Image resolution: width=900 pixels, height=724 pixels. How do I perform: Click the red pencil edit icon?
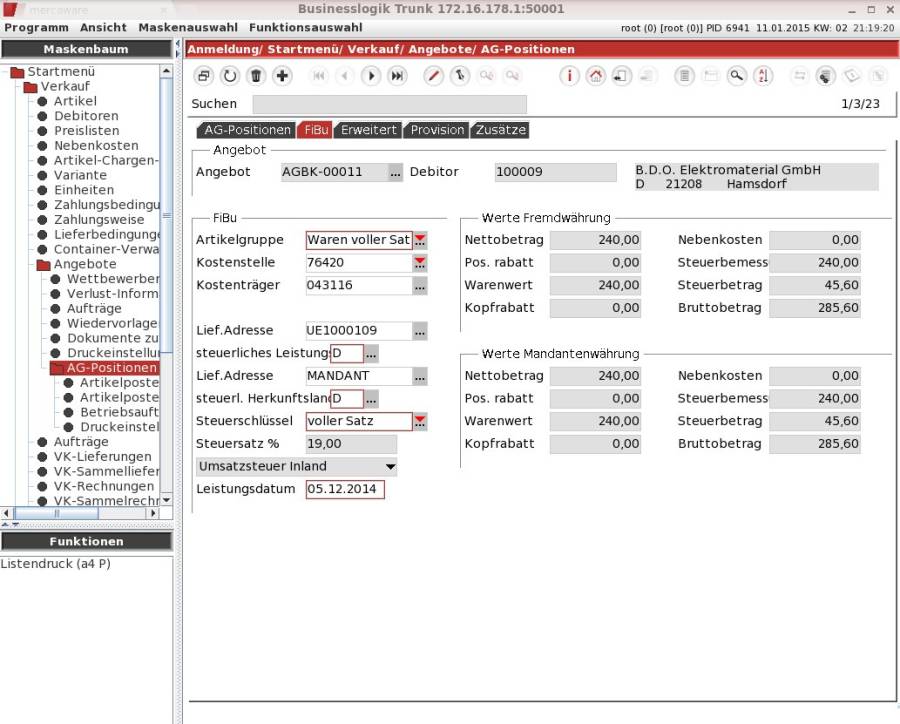point(433,76)
